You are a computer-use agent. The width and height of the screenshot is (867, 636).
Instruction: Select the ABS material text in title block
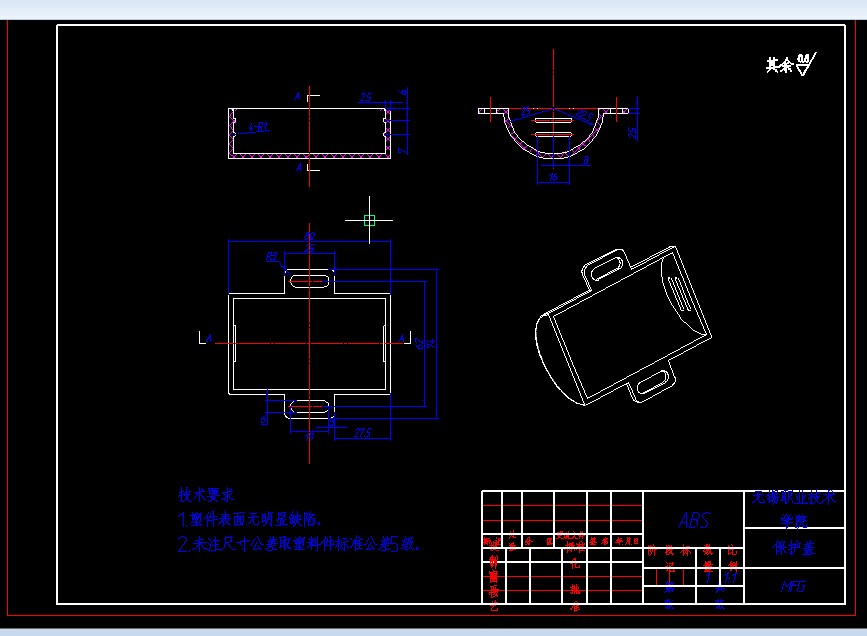[693, 521]
